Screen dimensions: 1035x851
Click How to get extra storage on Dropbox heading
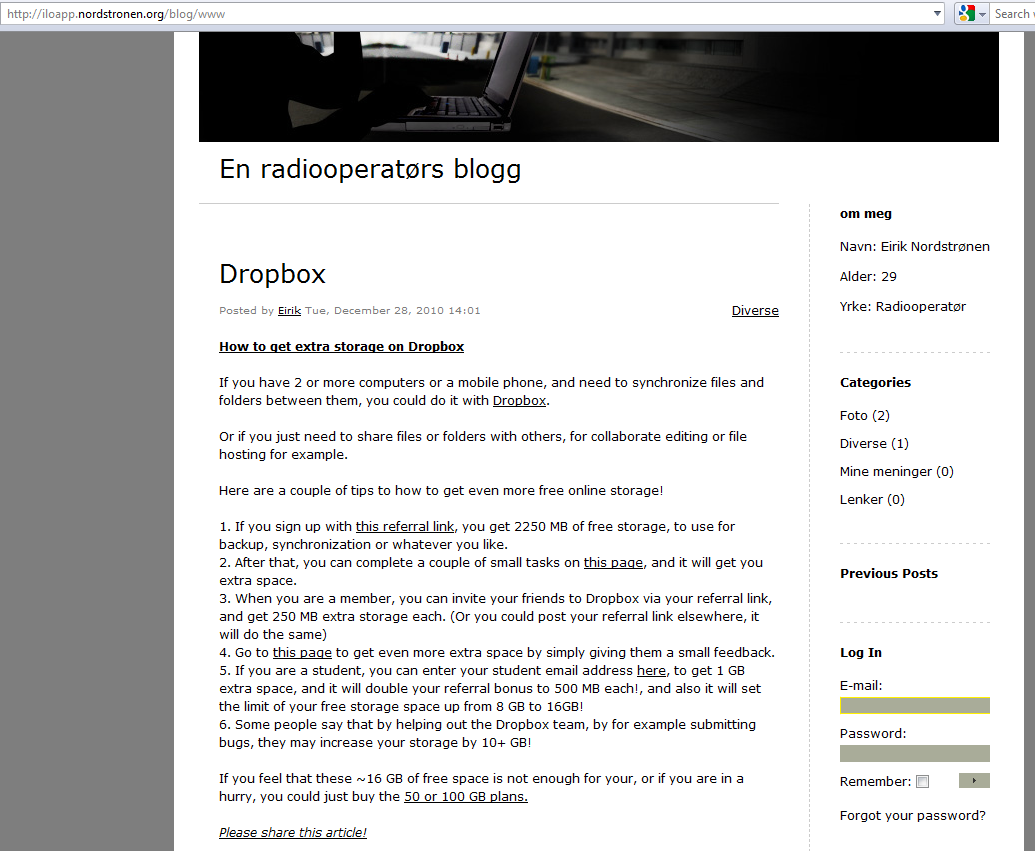coord(341,347)
